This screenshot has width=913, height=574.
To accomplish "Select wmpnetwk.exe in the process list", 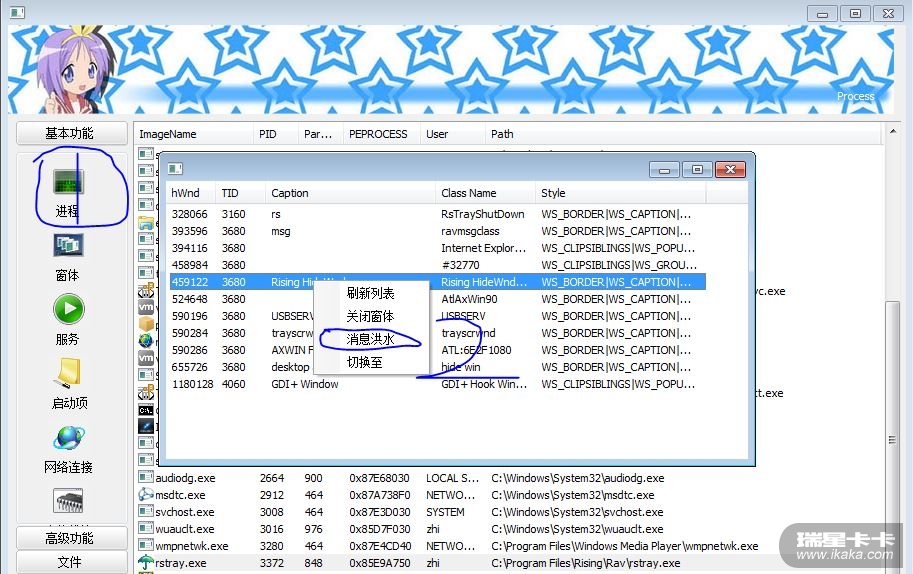I will 509,546.
